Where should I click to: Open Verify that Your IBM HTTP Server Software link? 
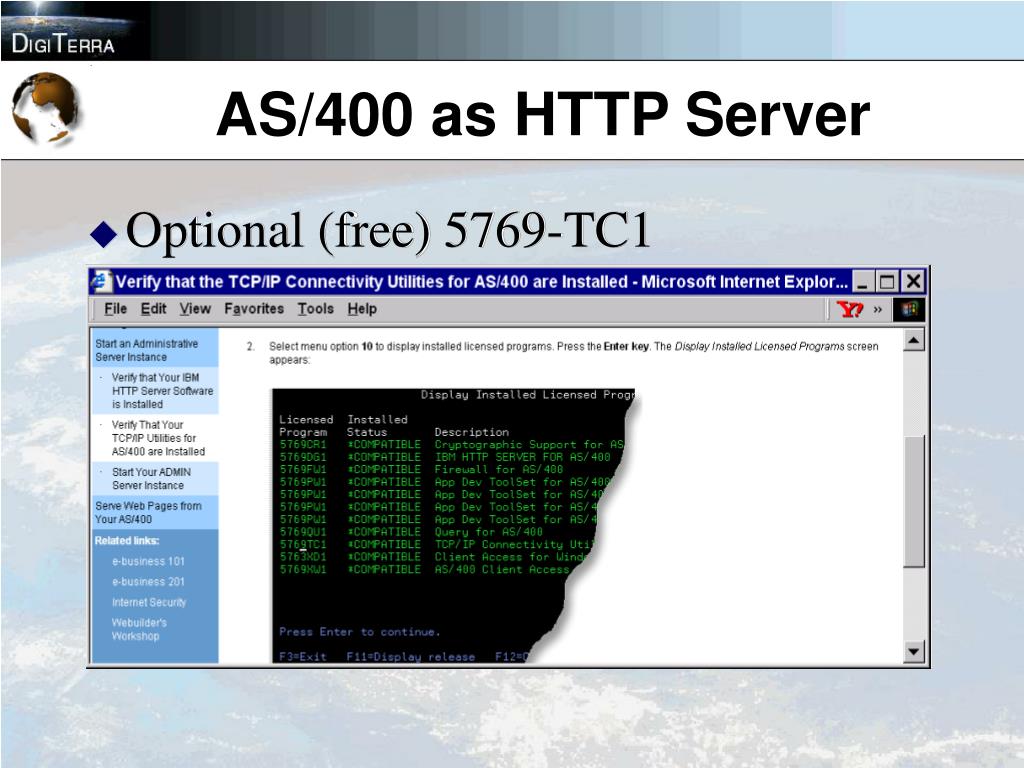[162, 391]
